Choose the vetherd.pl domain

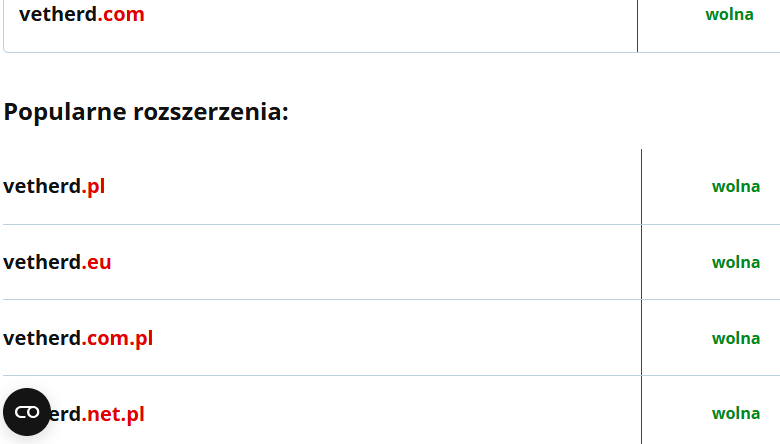coord(54,186)
